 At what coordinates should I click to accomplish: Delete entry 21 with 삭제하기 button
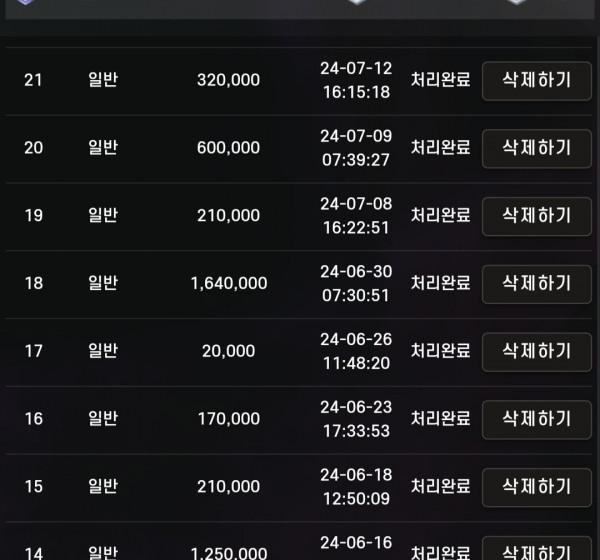[536, 81]
